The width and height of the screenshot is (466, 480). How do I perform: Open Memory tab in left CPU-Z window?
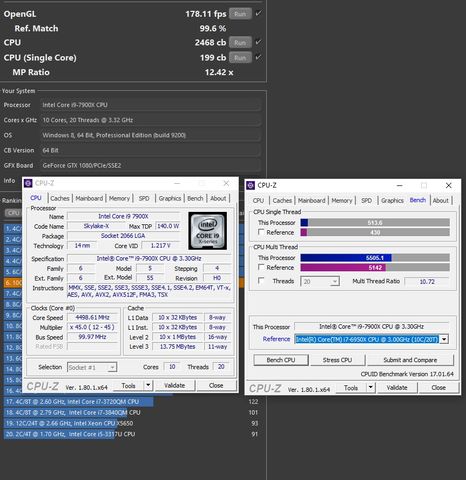coord(119,198)
